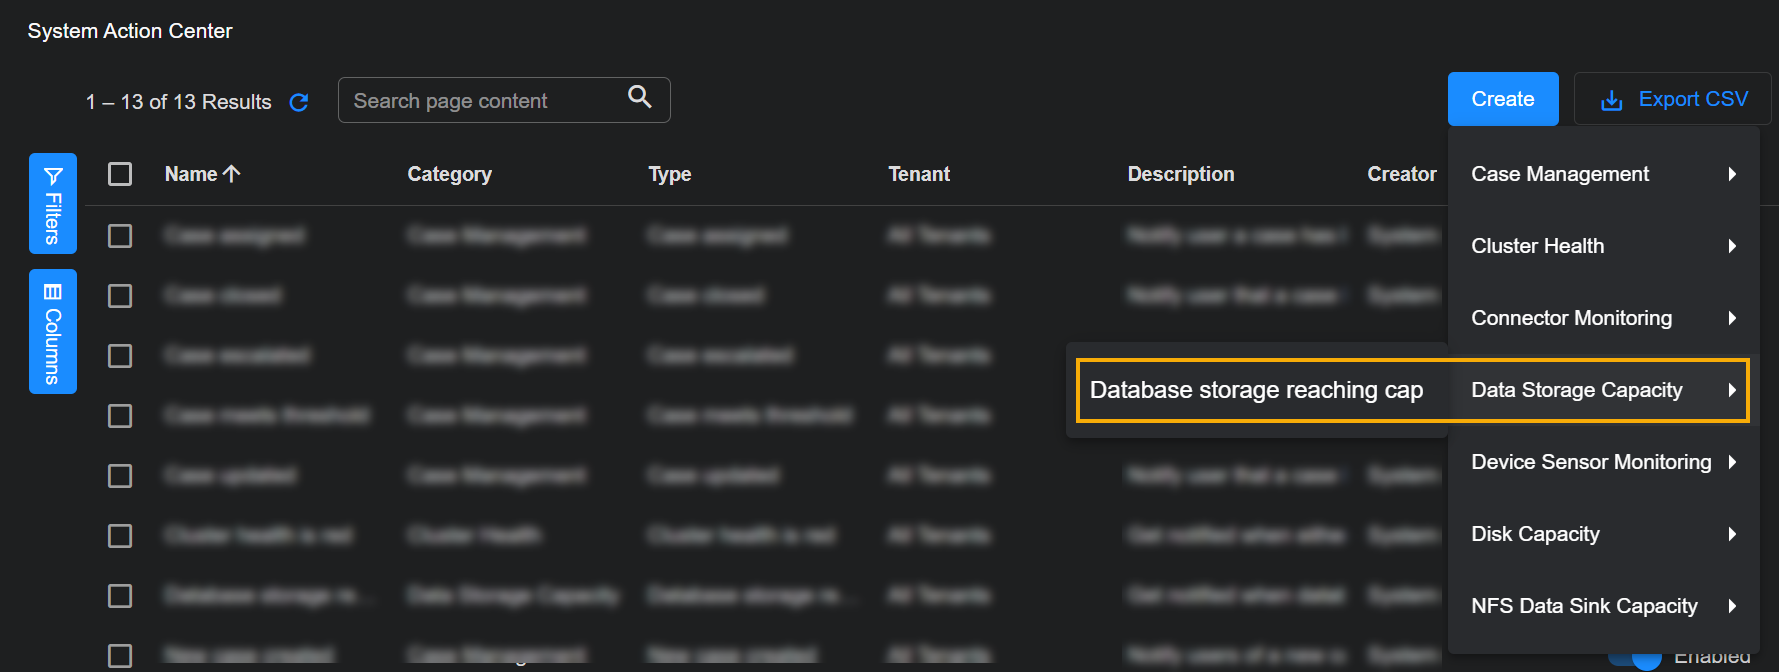Image resolution: width=1779 pixels, height=672 pixels.
Task: Expand the Cluster Health submenu arrow
Action: (1732, 246)
